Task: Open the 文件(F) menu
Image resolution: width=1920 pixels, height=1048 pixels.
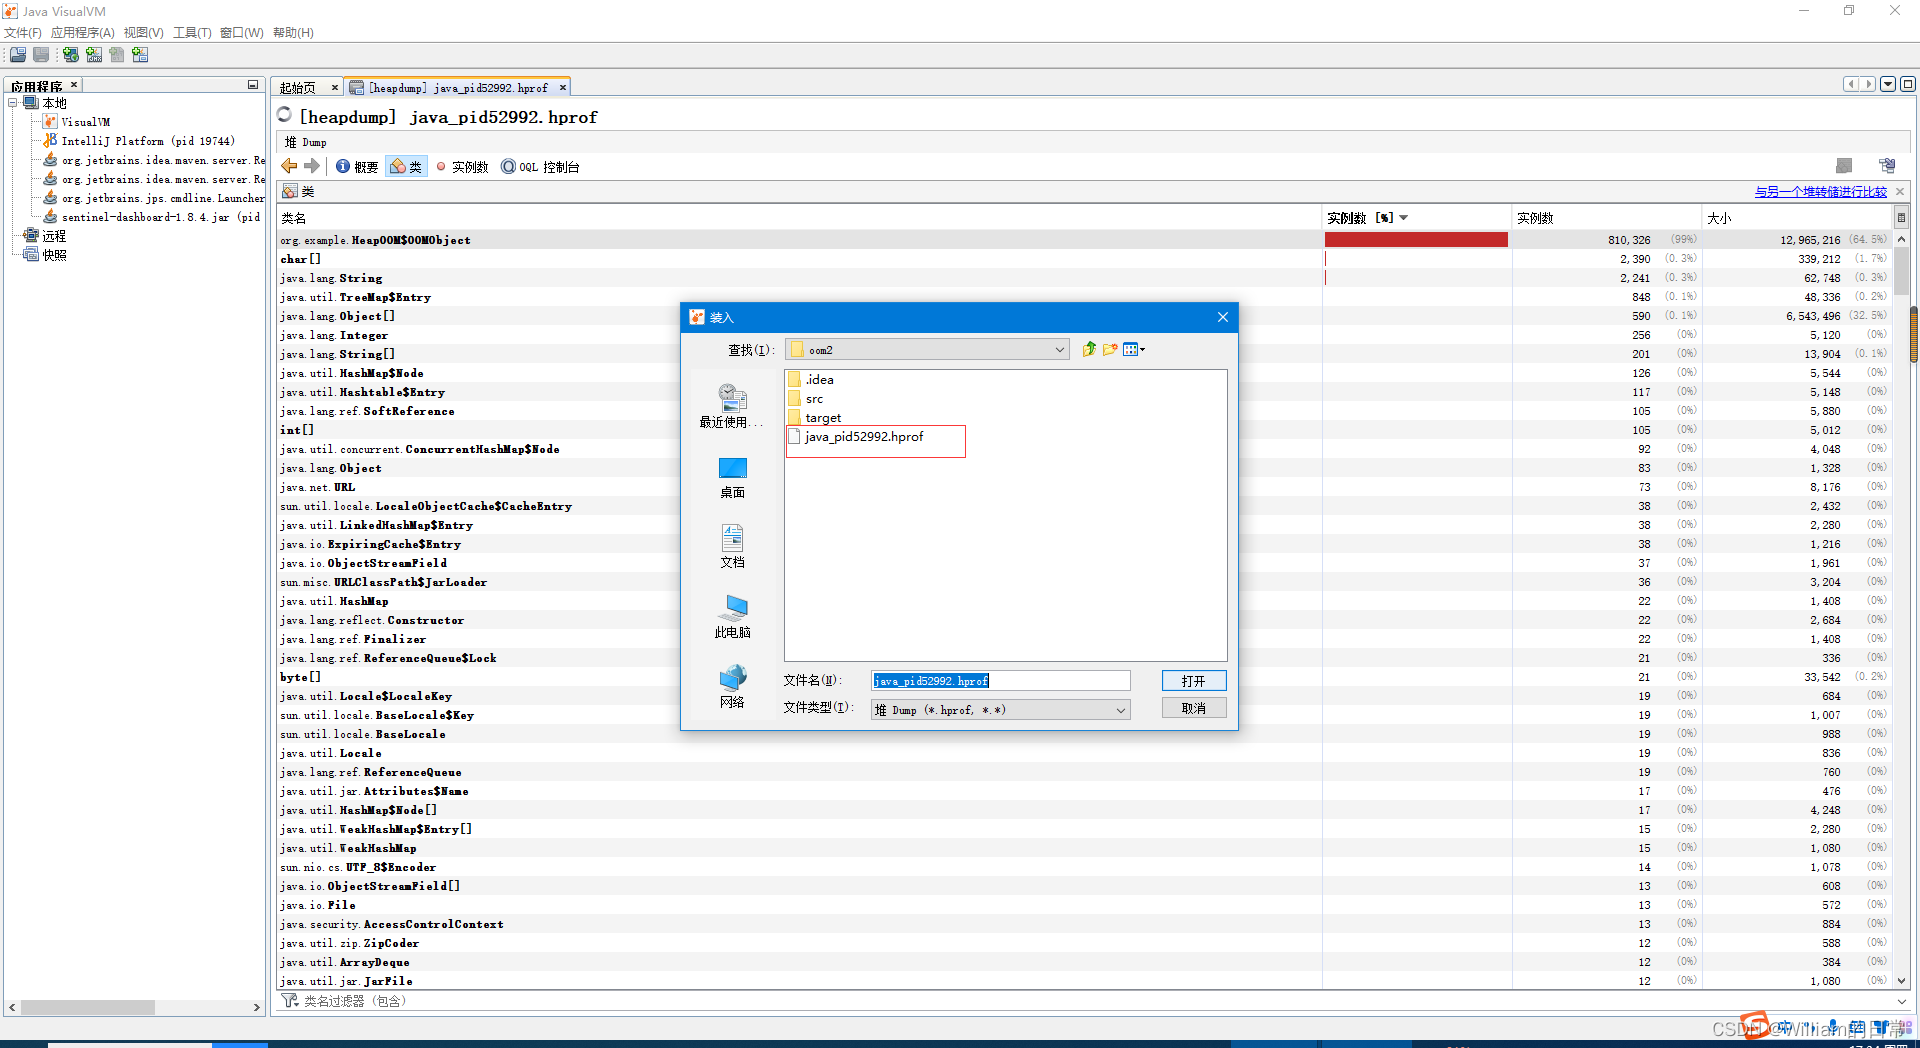Action: 23,33
